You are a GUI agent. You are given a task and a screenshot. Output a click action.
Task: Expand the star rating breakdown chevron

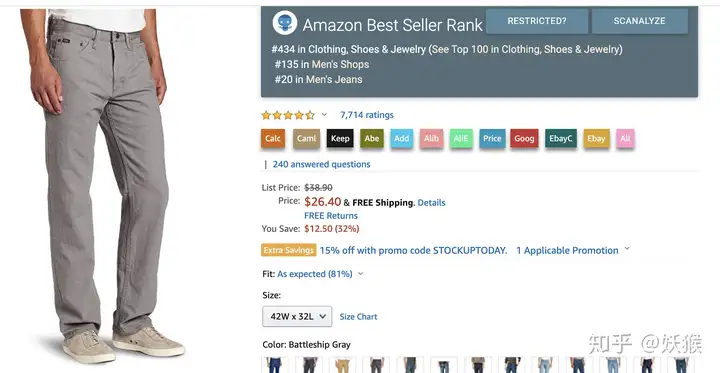324,114
